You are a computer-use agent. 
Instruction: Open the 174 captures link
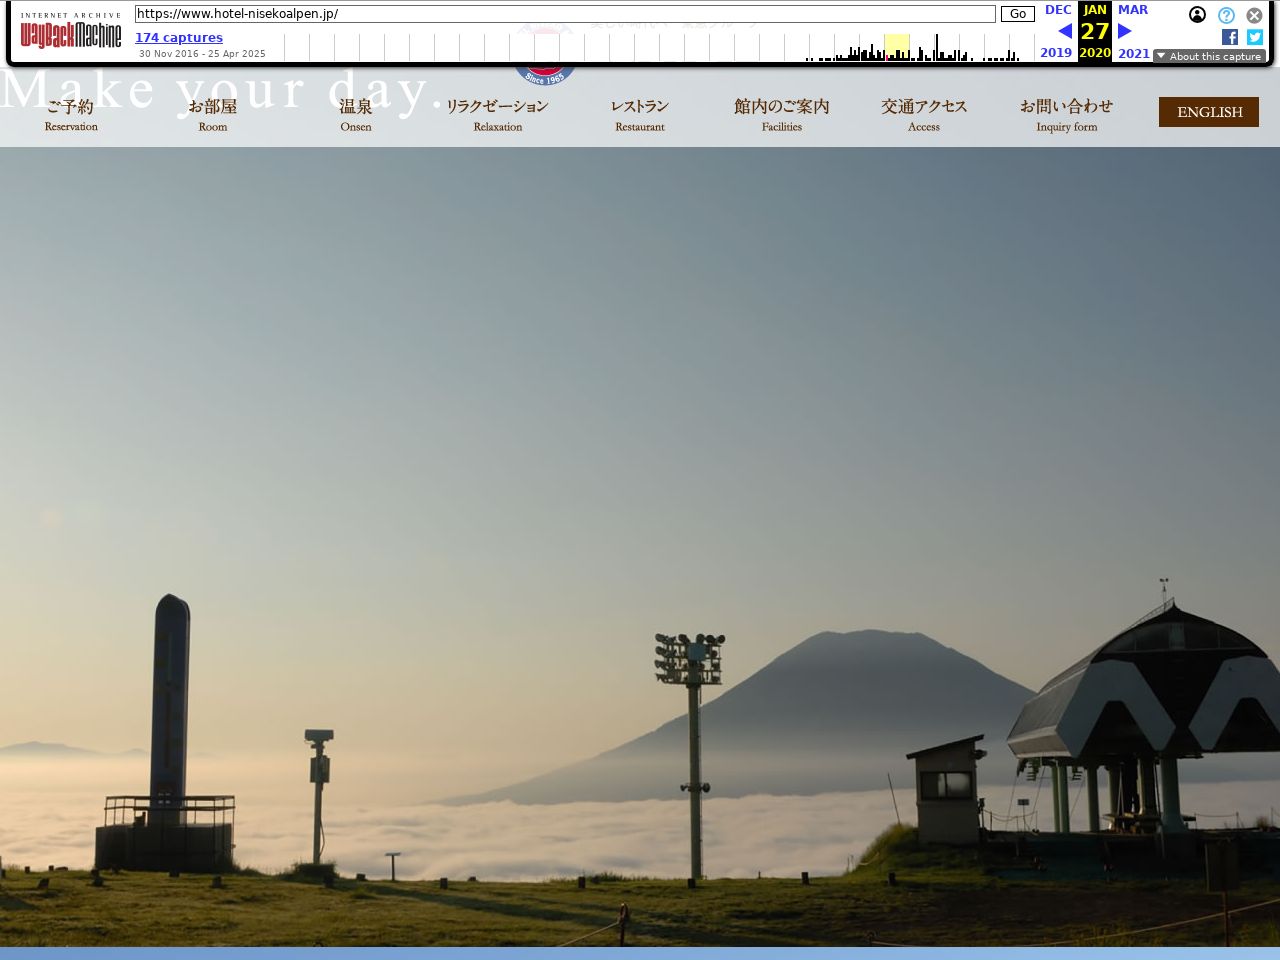coord(179,38)
